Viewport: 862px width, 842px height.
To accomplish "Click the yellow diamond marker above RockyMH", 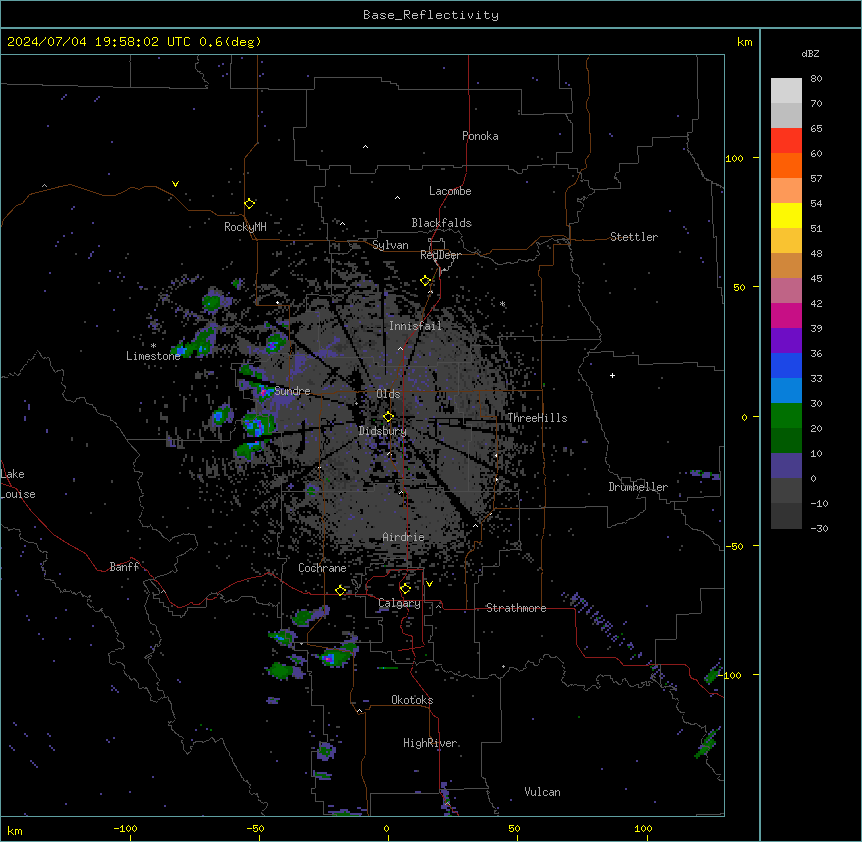I will [x=250, y=204].
